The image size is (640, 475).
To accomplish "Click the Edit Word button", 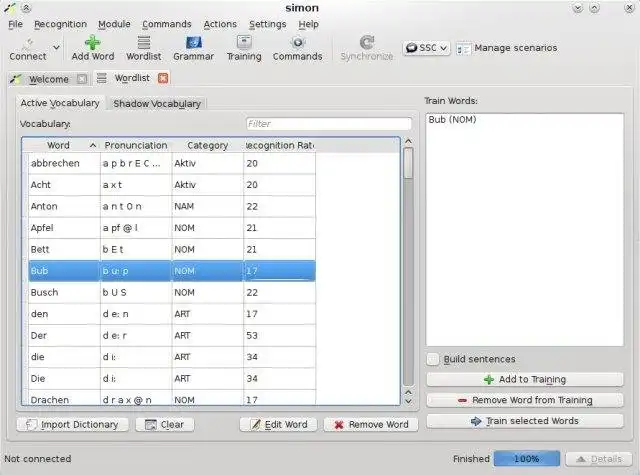I will pos(279,424).
